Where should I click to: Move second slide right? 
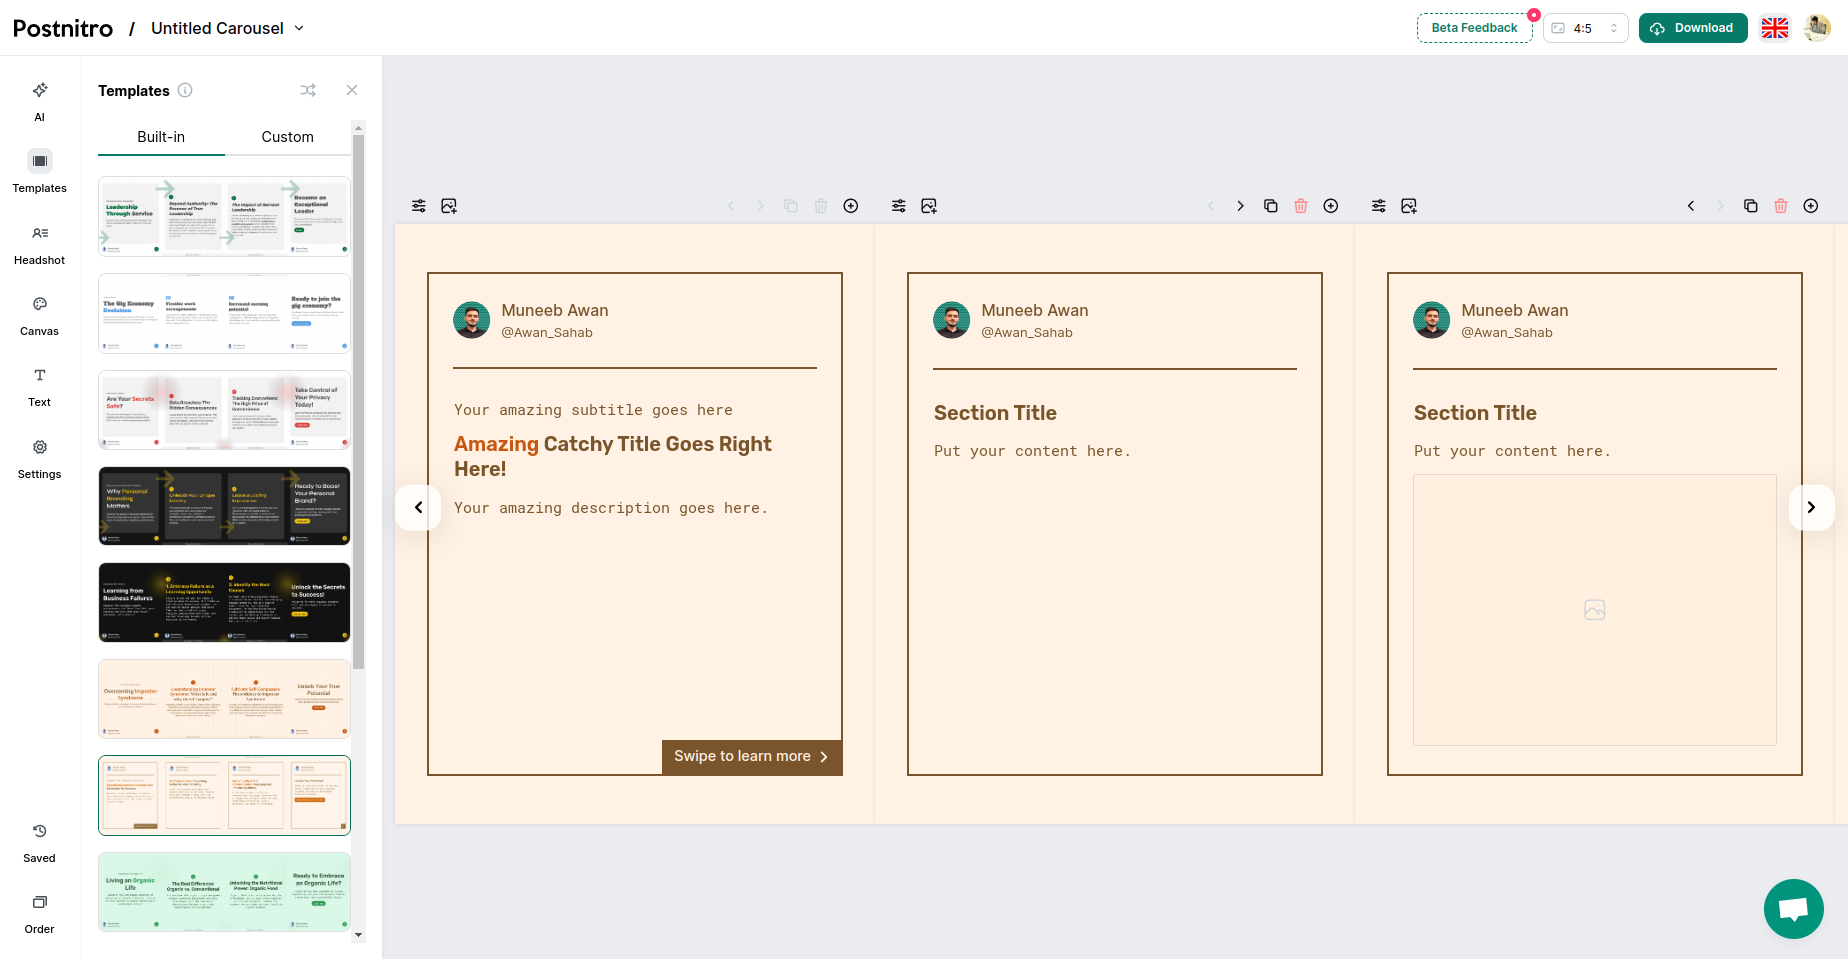point(1241,206)
